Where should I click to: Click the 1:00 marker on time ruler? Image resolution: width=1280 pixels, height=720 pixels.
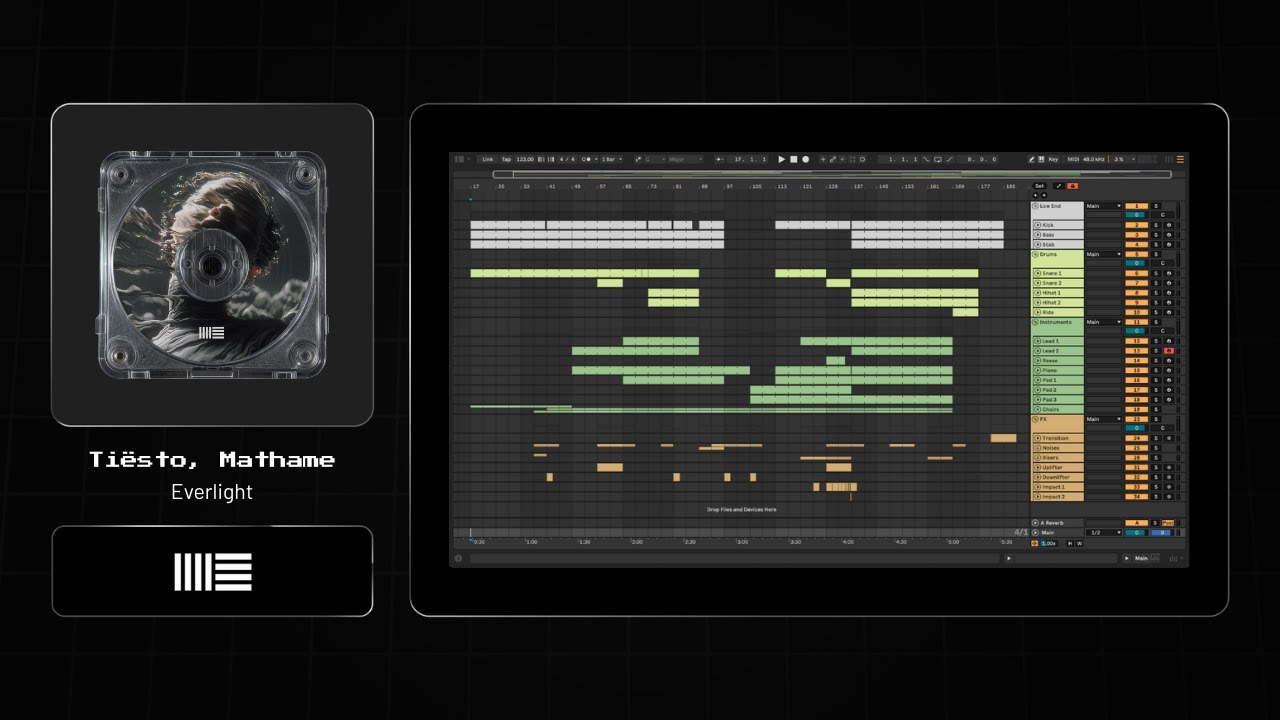pyautogui.click(x=531, y=541)
